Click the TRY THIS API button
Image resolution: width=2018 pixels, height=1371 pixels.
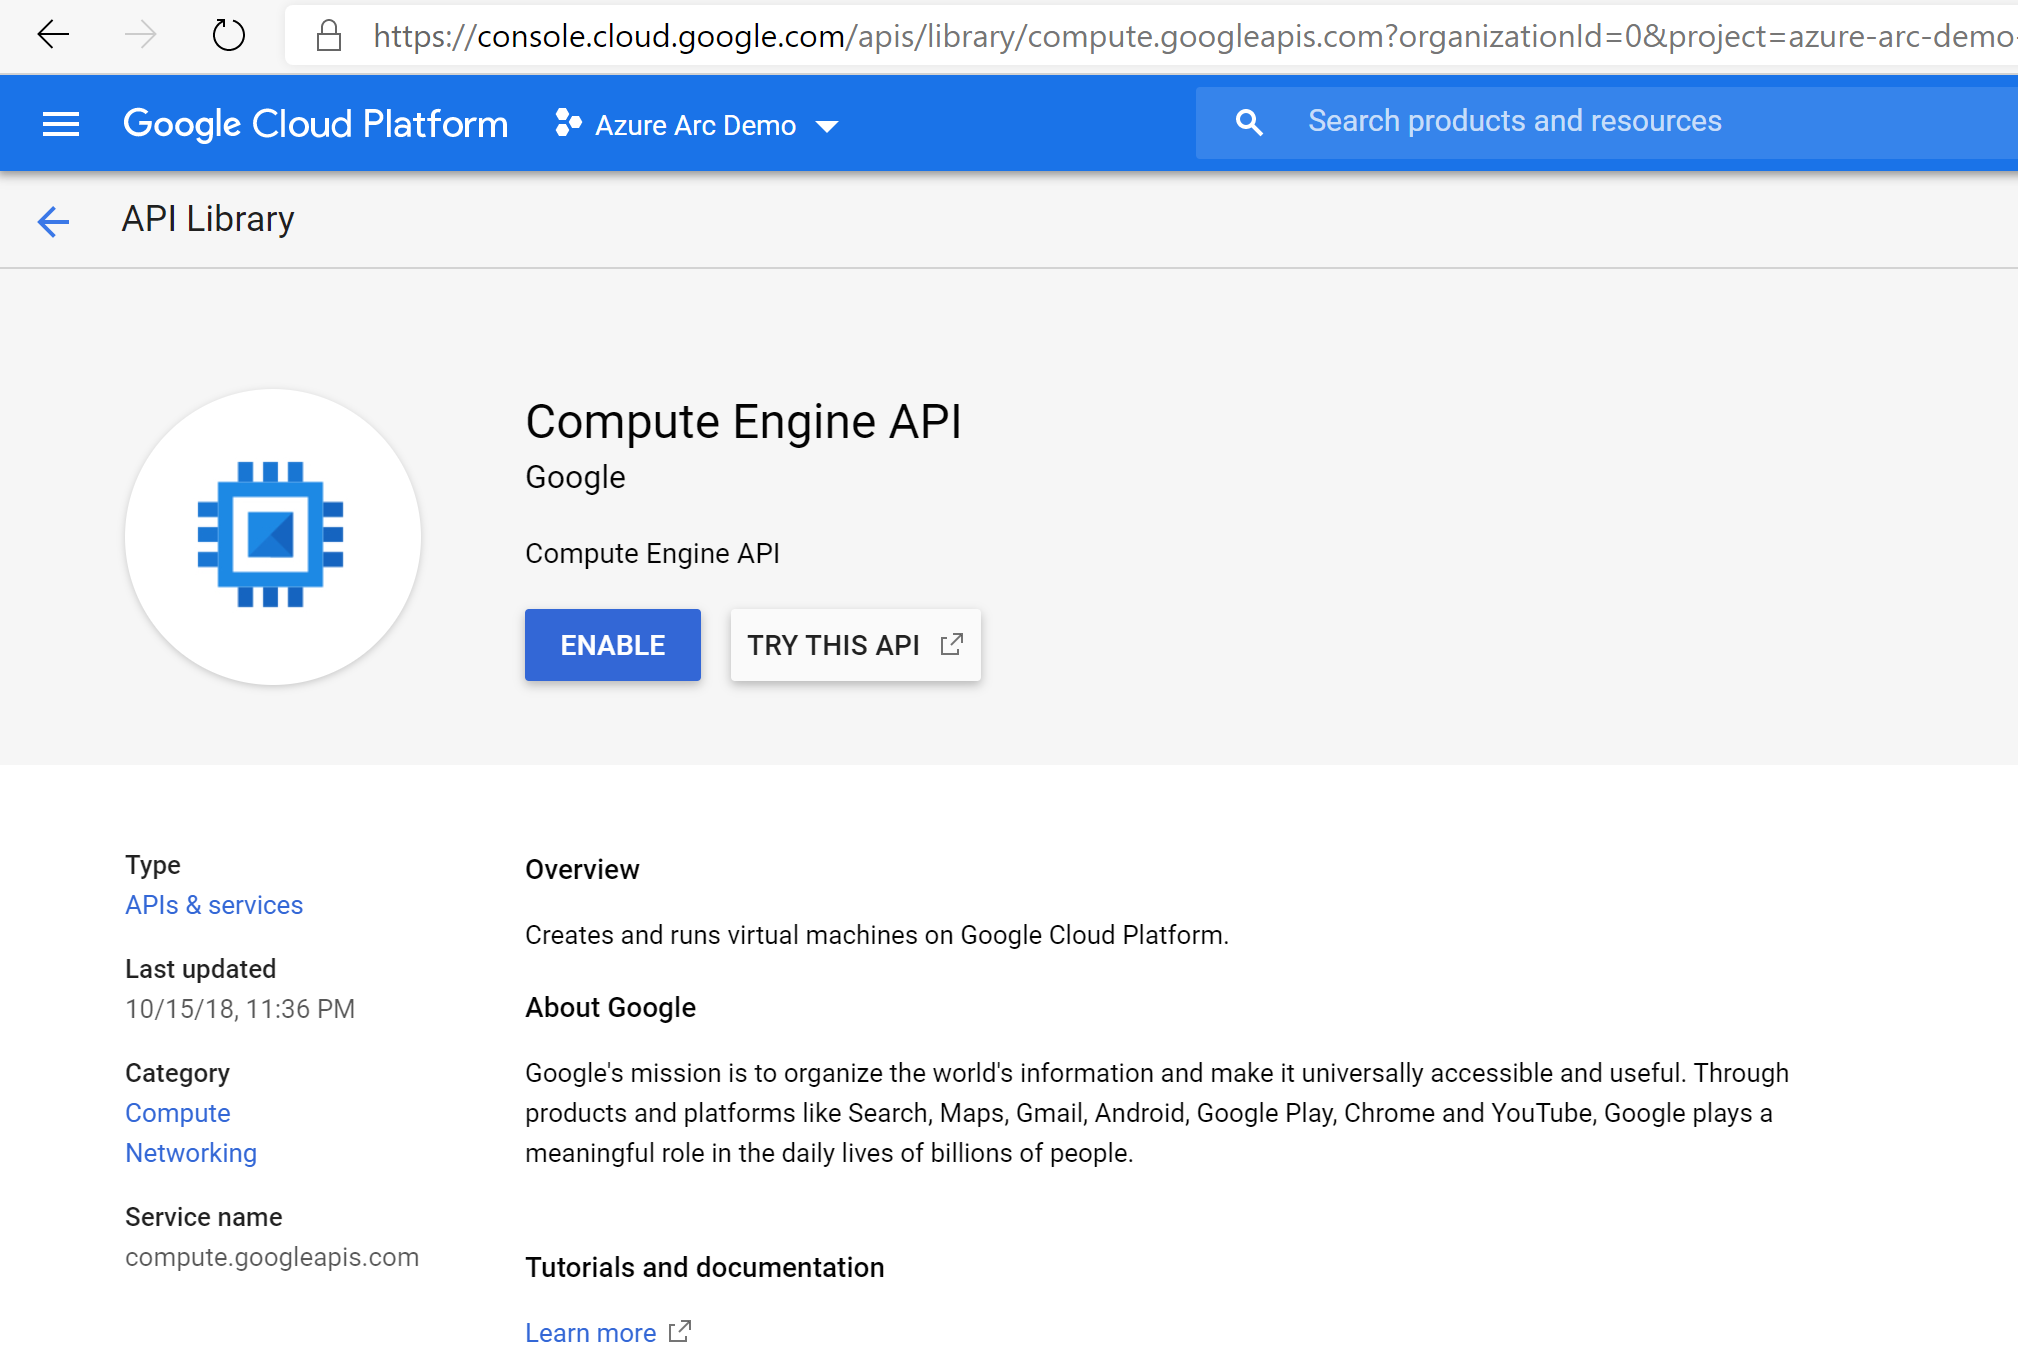tap(833, 646)
